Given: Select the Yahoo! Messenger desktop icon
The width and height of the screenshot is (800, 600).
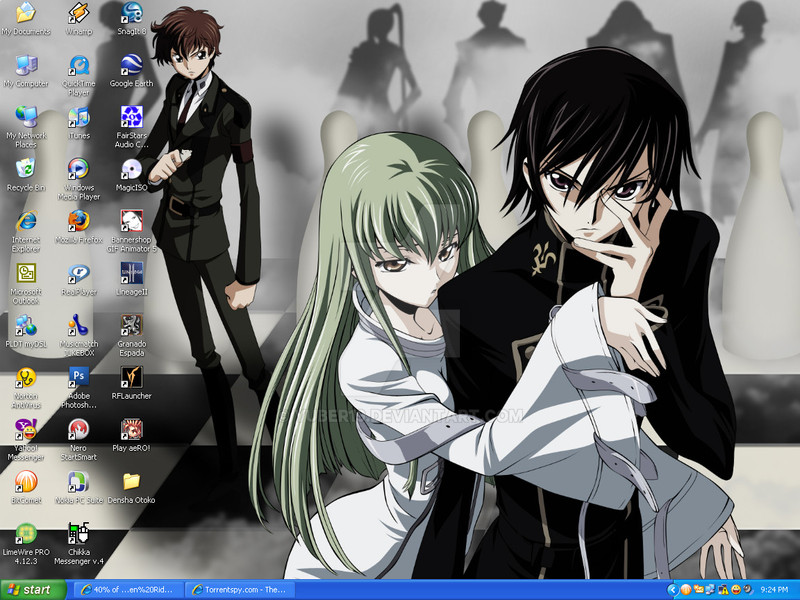Looking at the screenshot, I should [x=26, y=440].
